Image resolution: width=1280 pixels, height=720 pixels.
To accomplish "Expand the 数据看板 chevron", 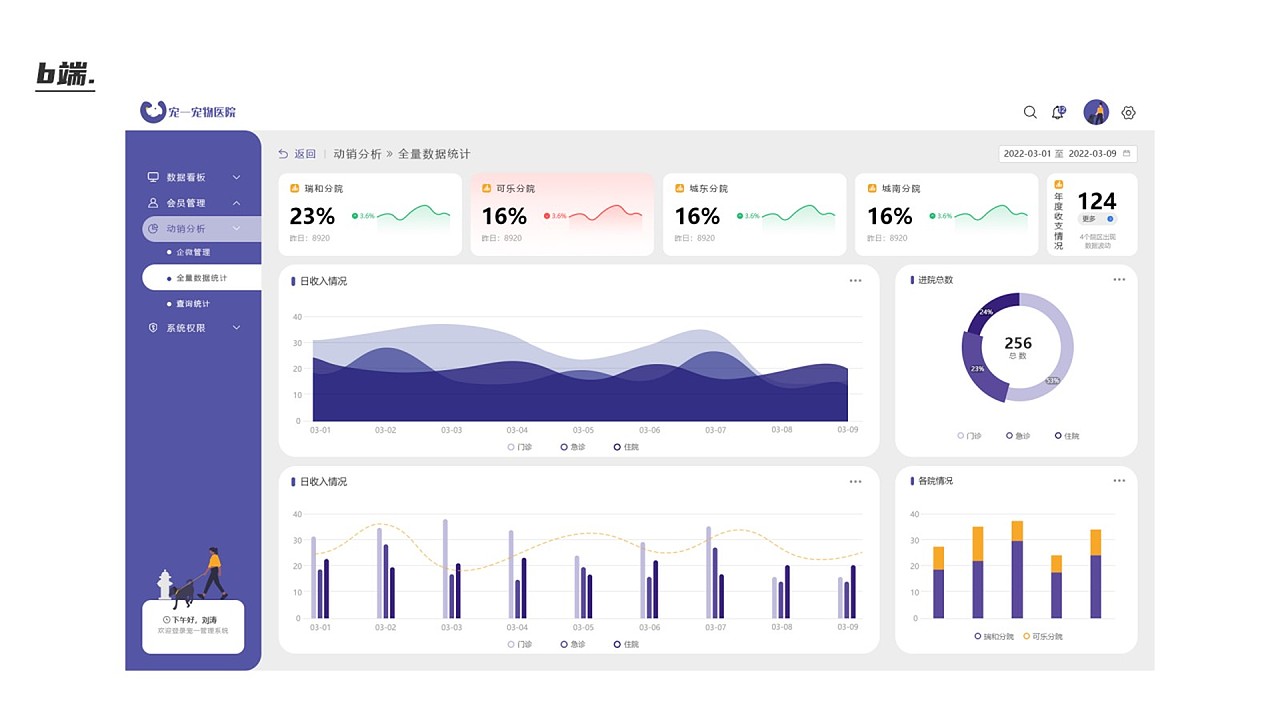I will 237,177.
